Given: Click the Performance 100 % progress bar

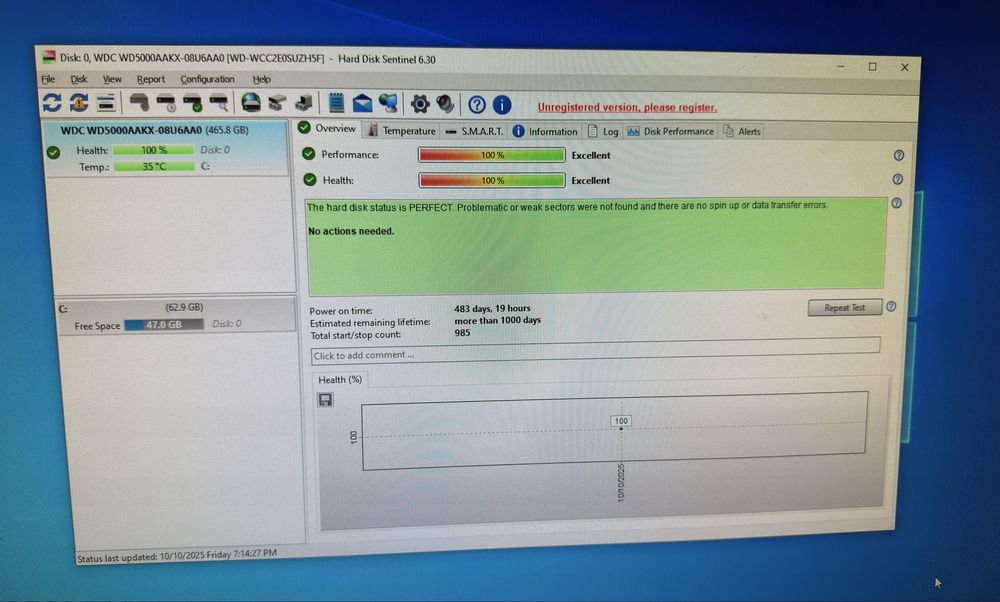Looking at the screenshot, I should [x=492, y=155].
